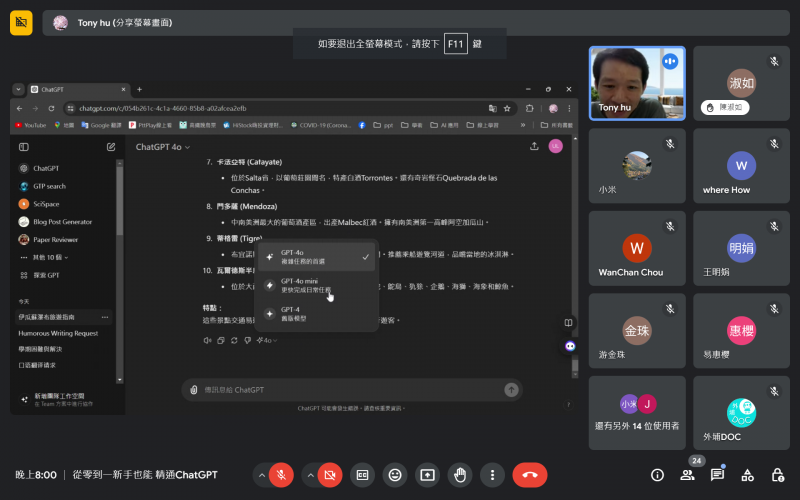Select the WanChan Chou participant tile
The width and height of the screenshot is (800, 500).
coord(637,248)
